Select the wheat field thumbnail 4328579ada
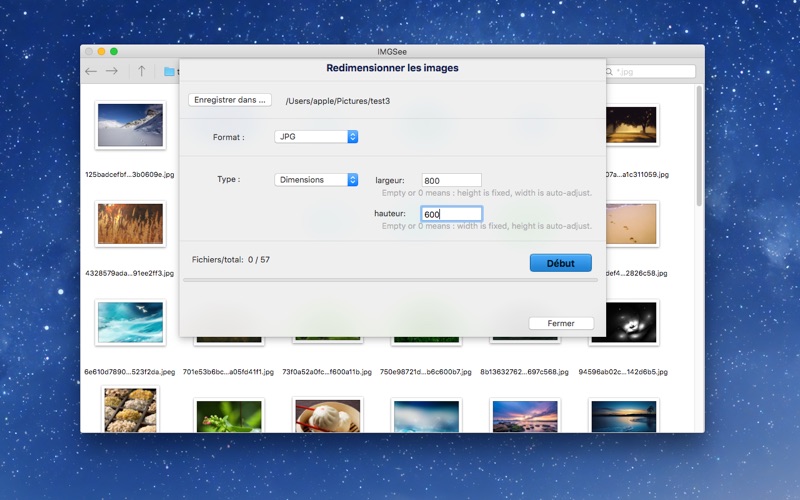Image resolution: width=800 pixels, height=500 pixels. pos(130,224)
